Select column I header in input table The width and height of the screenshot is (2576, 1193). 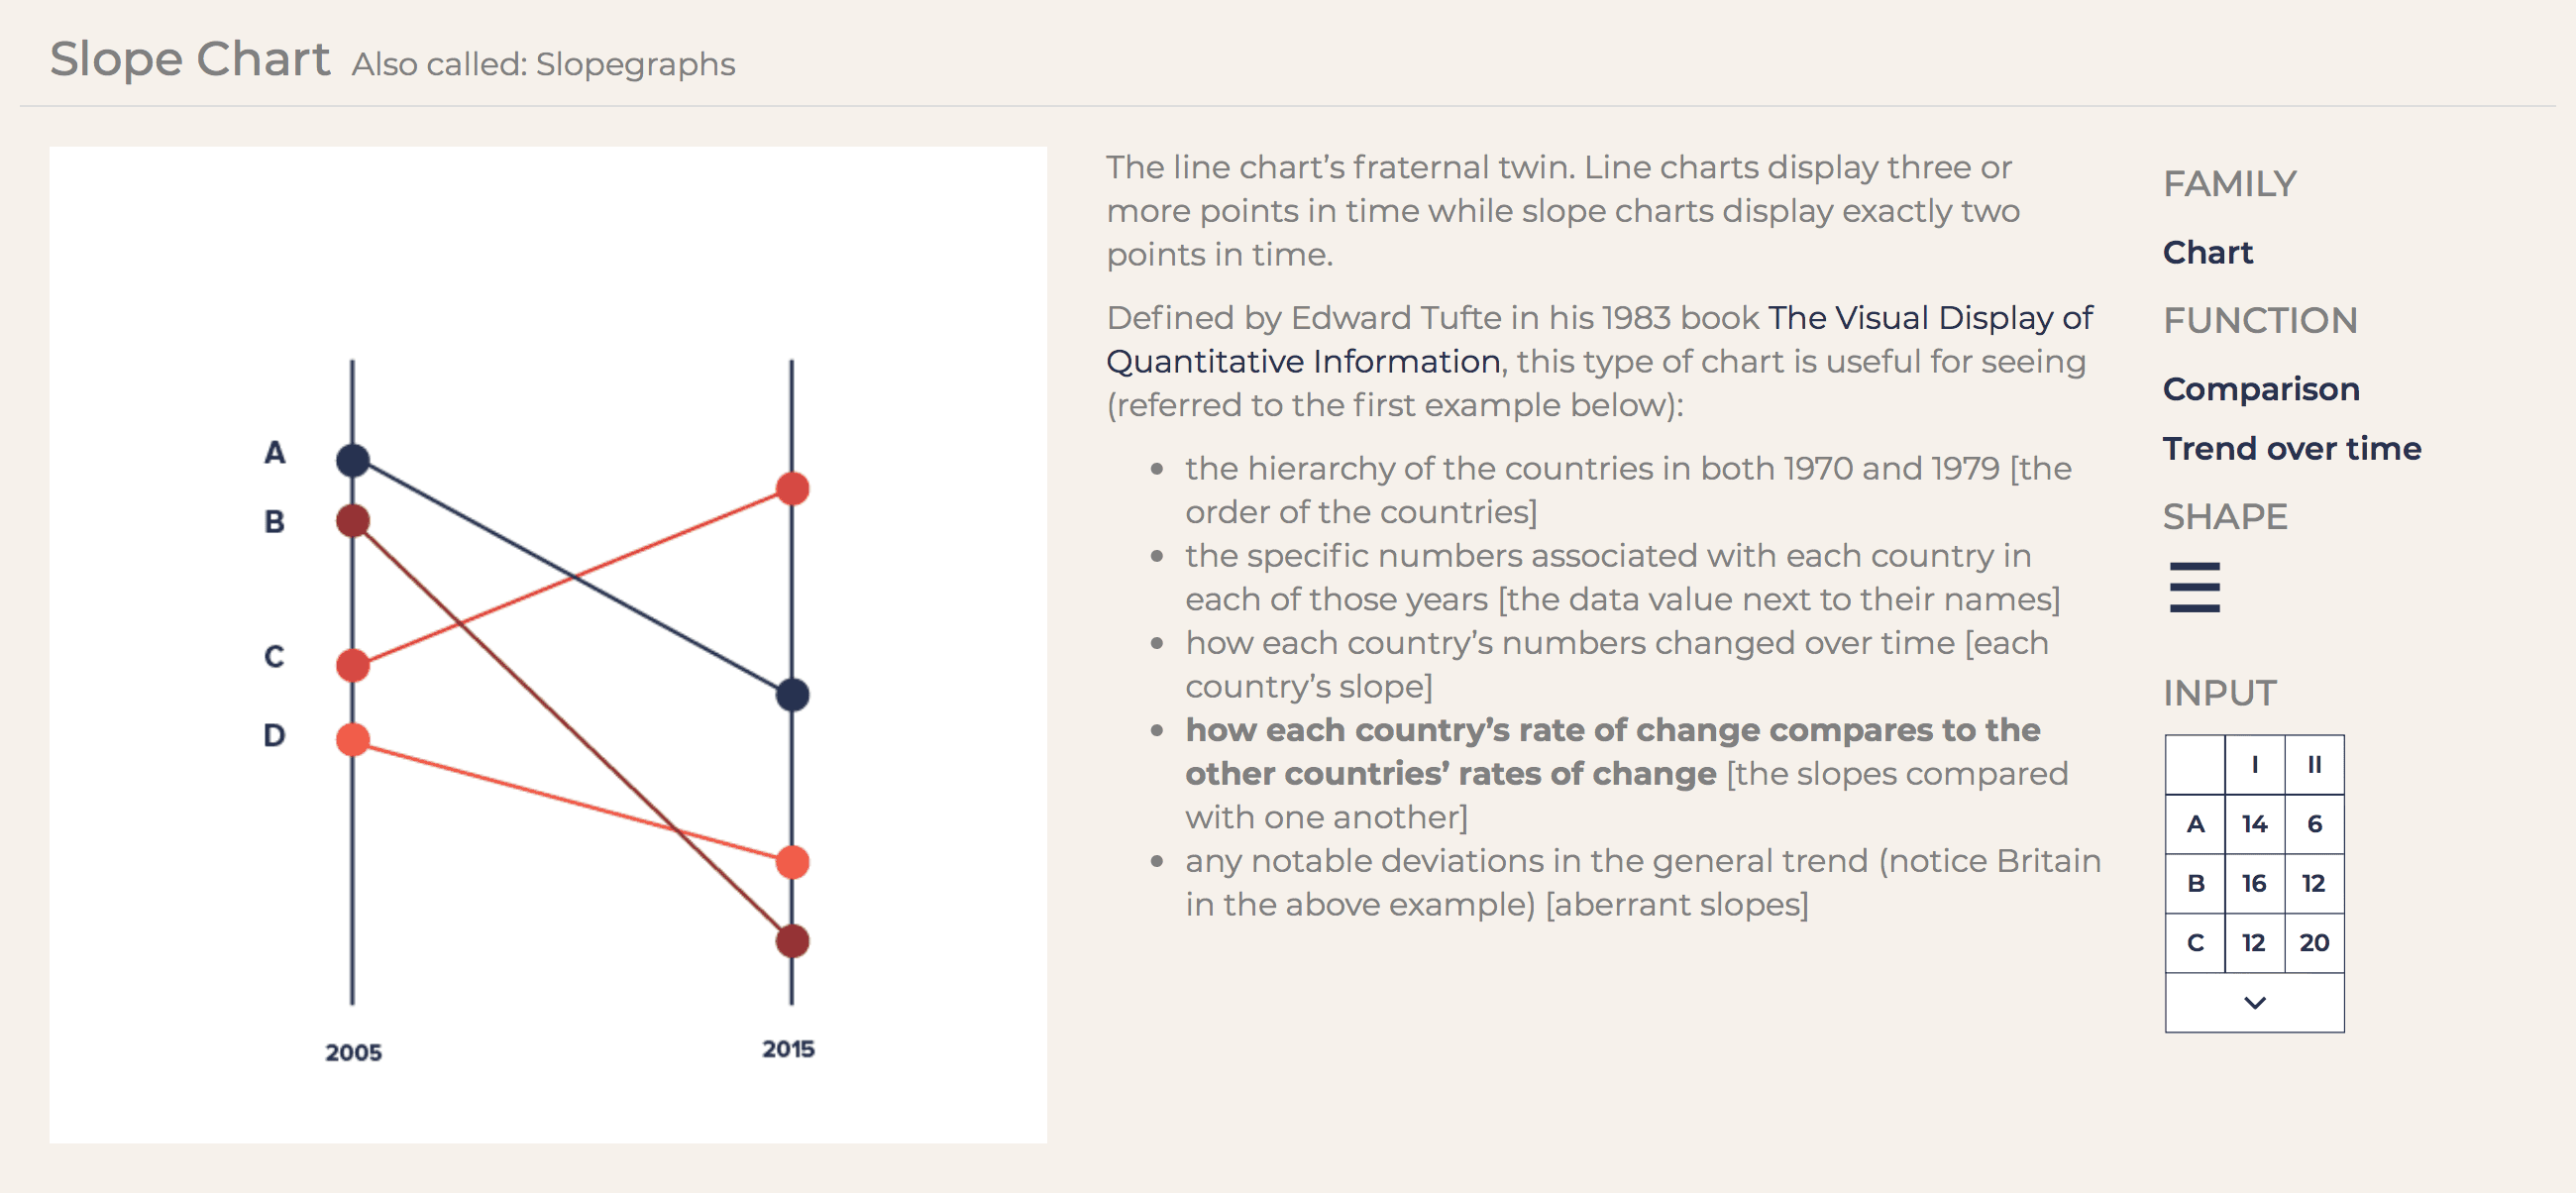[2254, 765]
